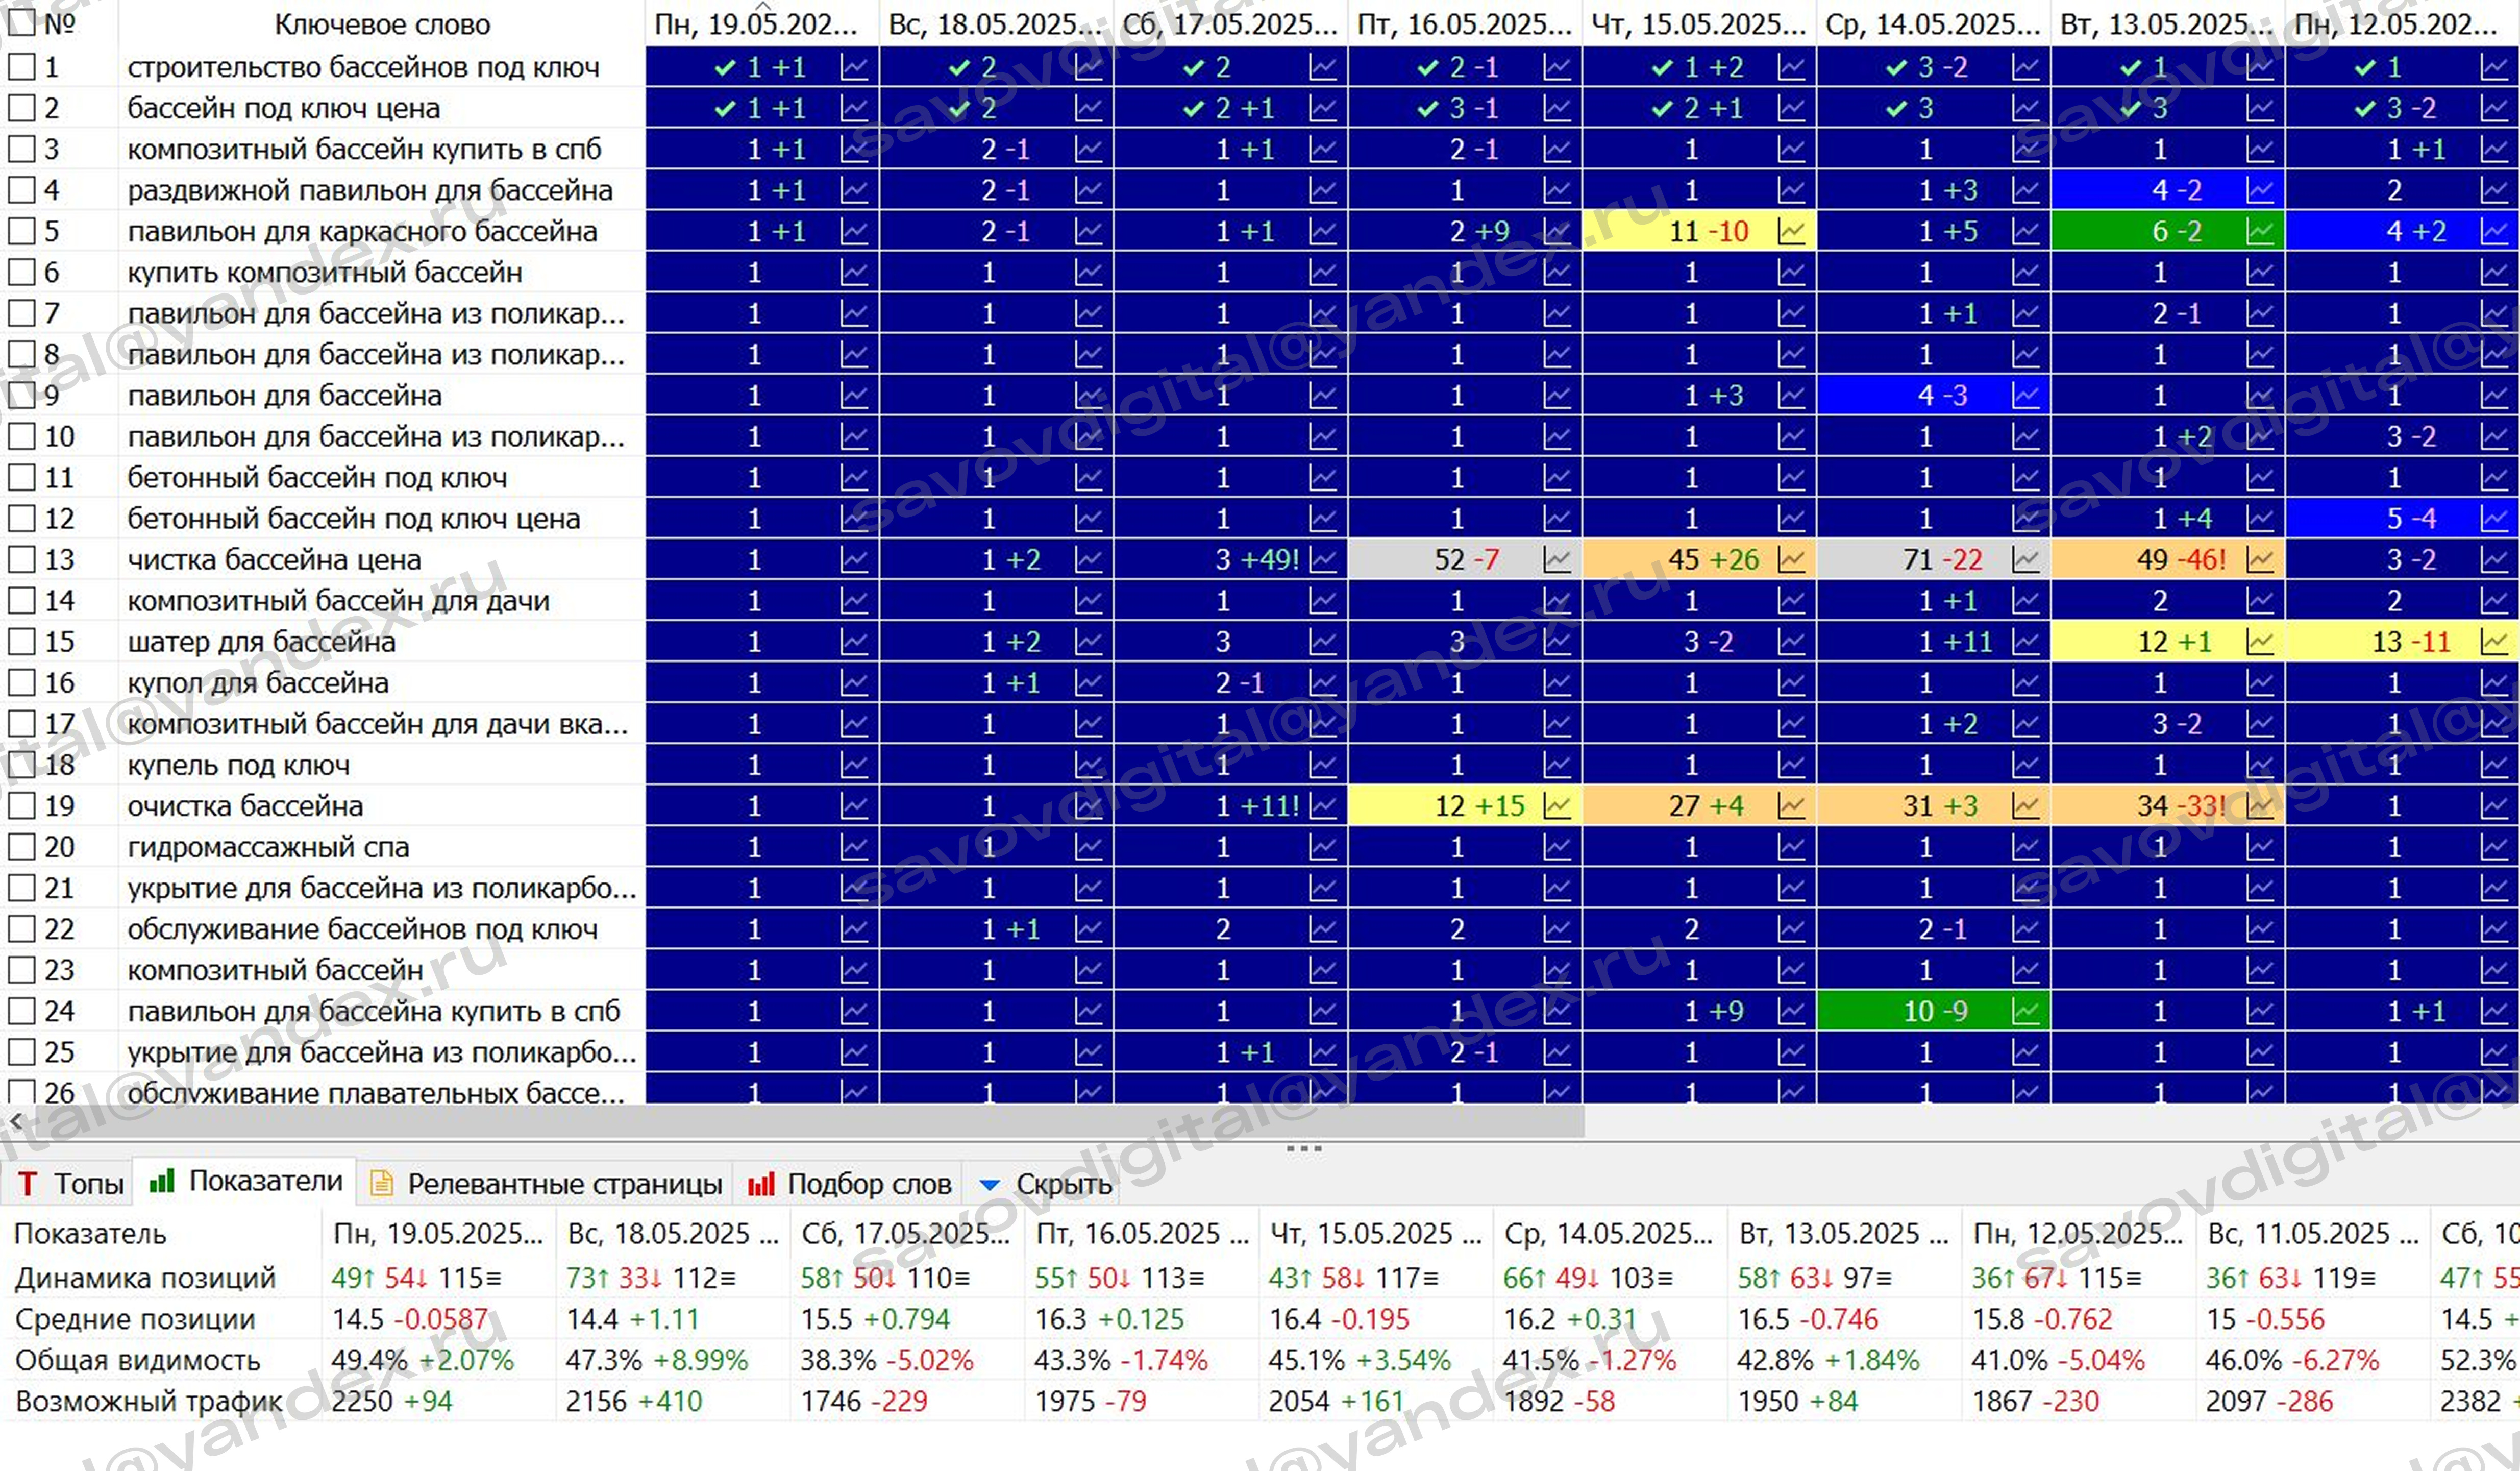
Task: Check row 2 бассейн под ключ цена
Action: [x=21, y=108]
